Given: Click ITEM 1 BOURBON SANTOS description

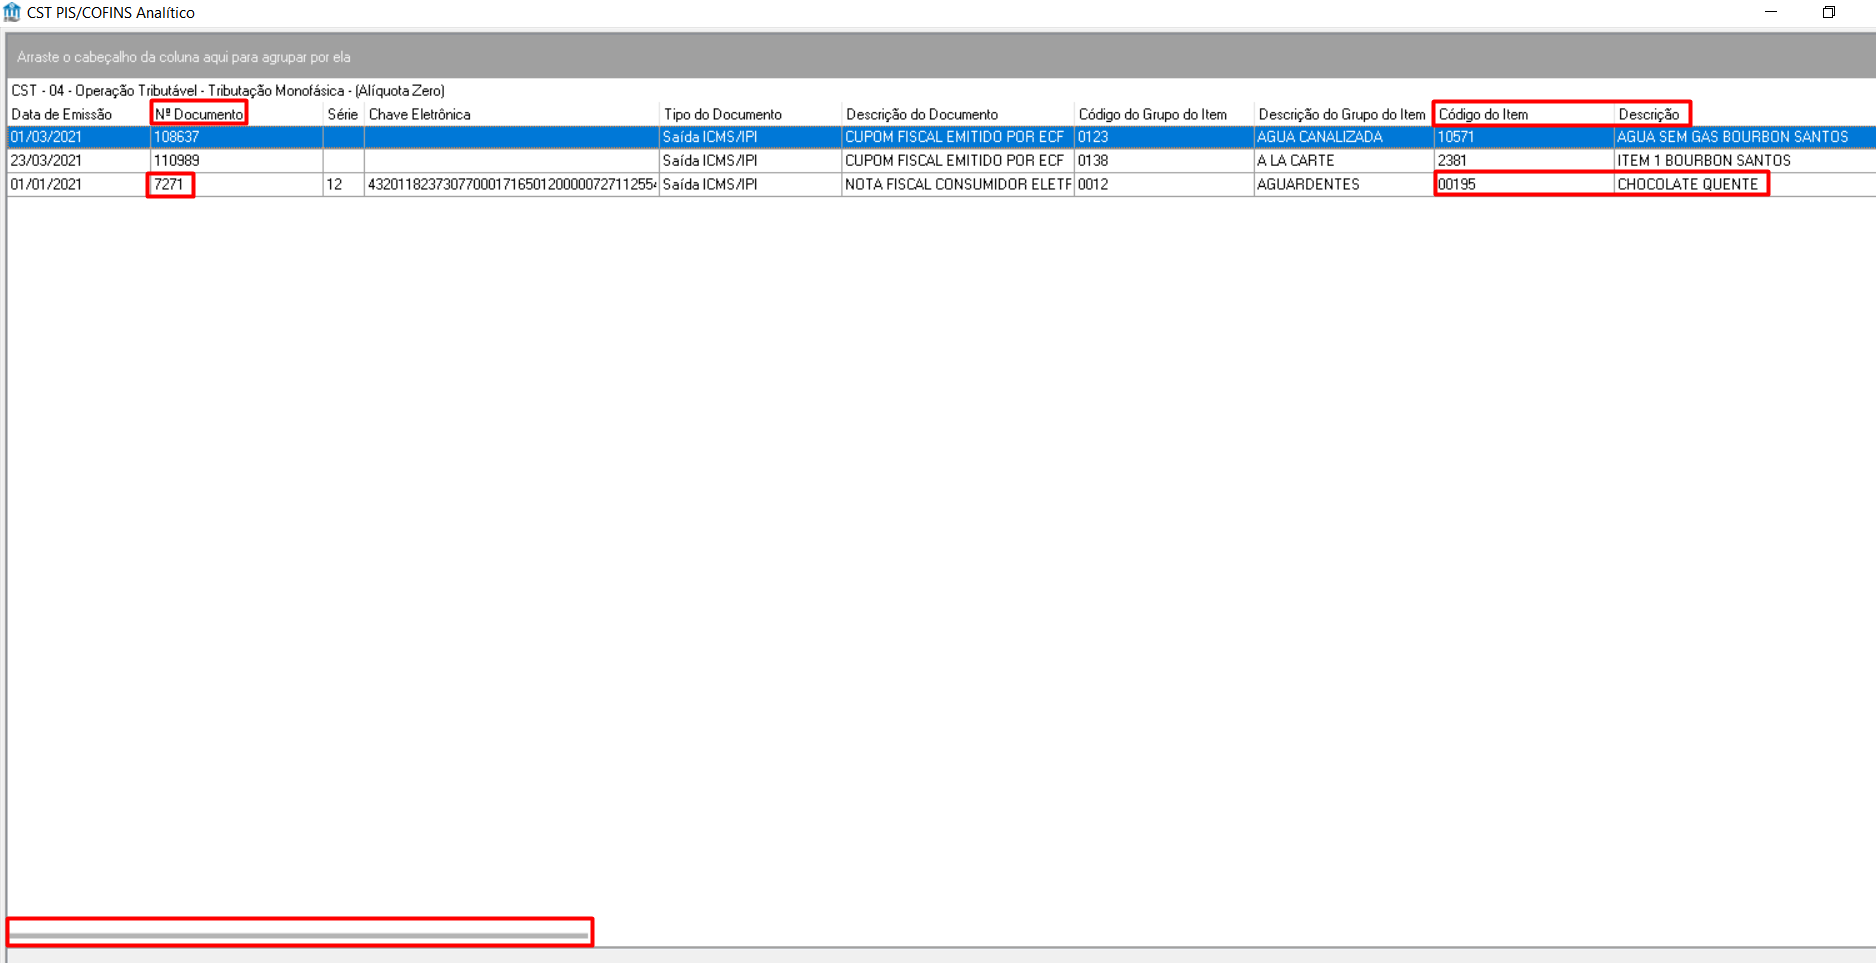Looking at the screenshot, I should [1745, 160].
